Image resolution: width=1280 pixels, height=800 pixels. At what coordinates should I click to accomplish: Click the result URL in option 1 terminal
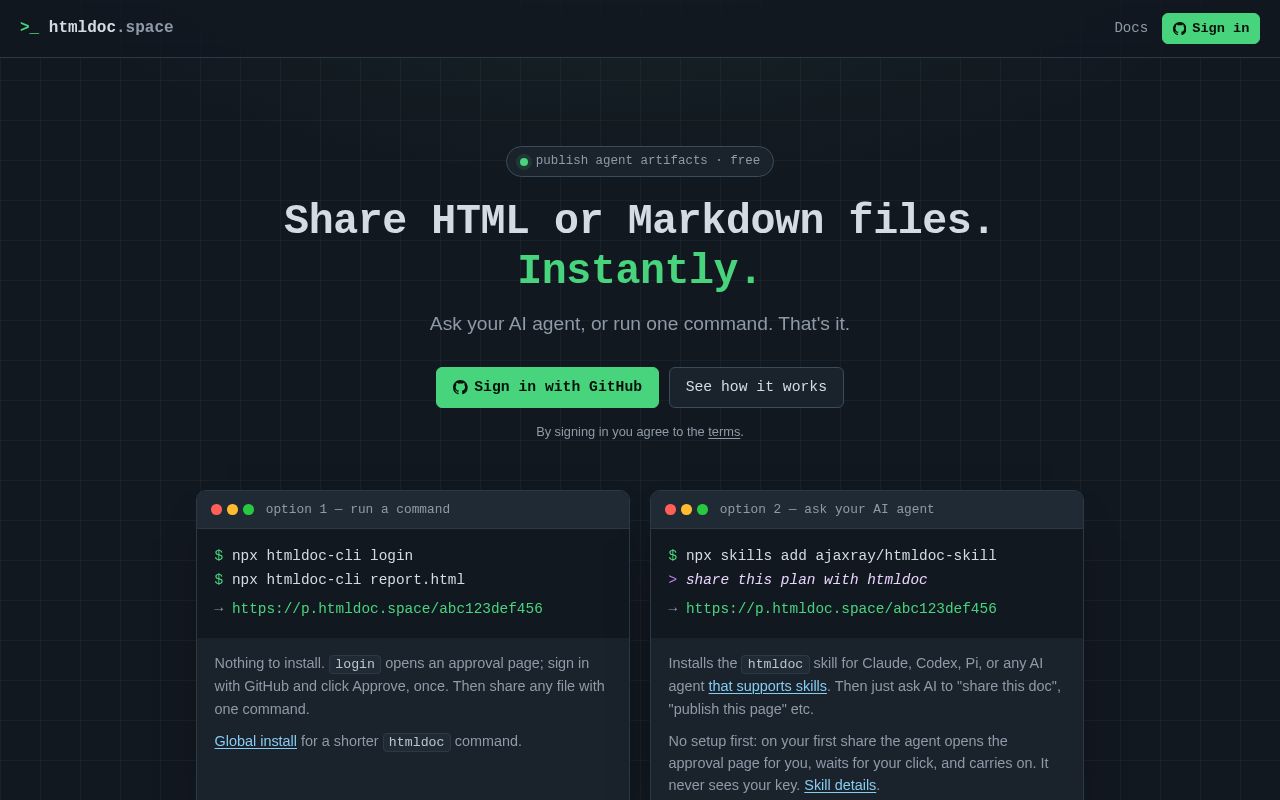tap(387, 609)
